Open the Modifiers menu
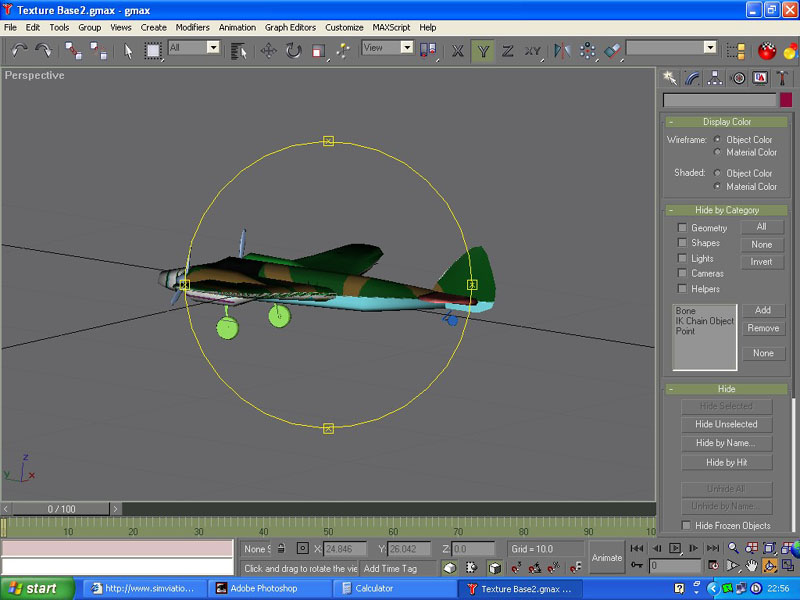The height and width of the screenshot is (600, 800). (x=192, y=27)
